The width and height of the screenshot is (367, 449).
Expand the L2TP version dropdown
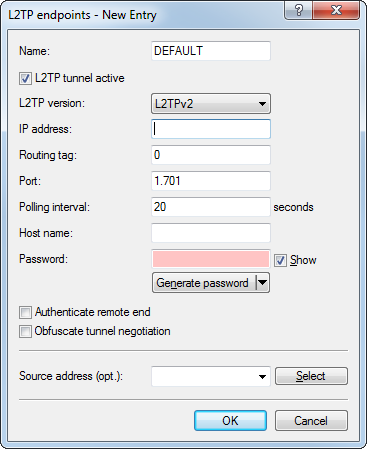(211, 104)
